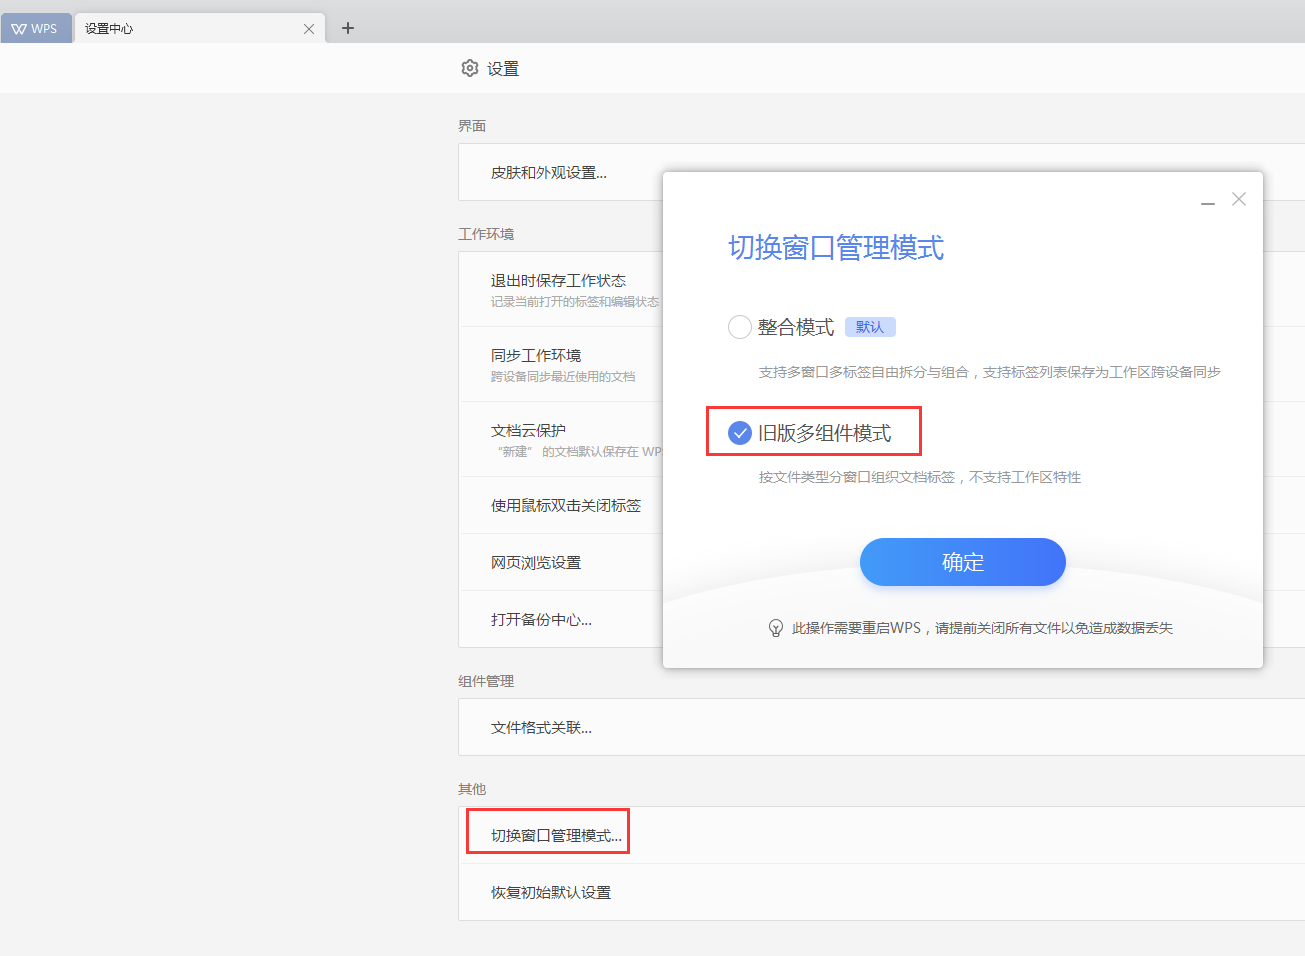This screenshot has height=956, width=1305.
Task: Click 切换窗口管理模式 entry
Action: [x=556, y=836]
